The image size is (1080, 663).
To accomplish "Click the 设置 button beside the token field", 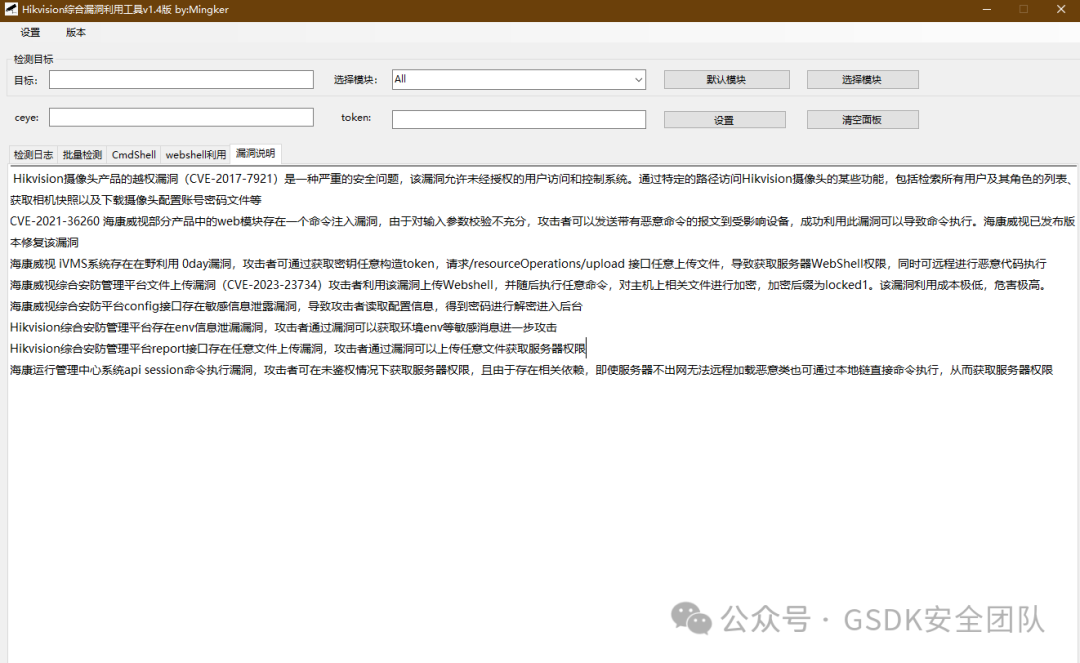I will tap(725, 120).
